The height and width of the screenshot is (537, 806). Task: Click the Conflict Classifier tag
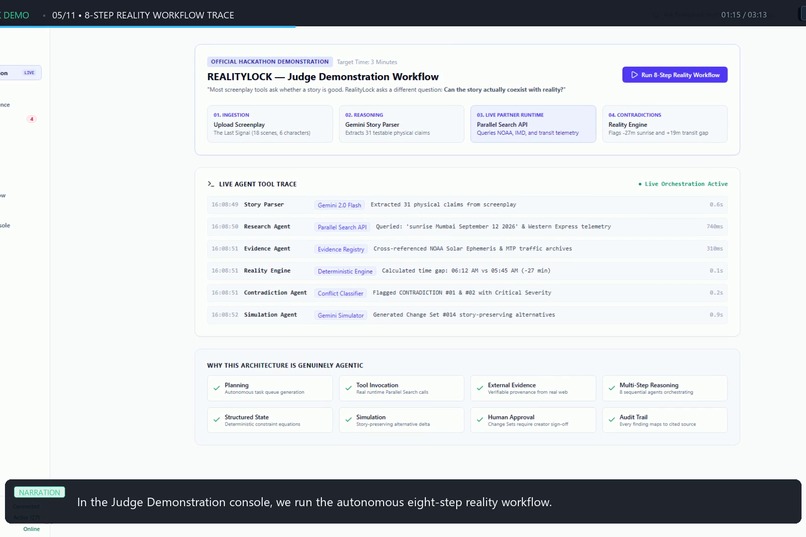tap(340, 293)
